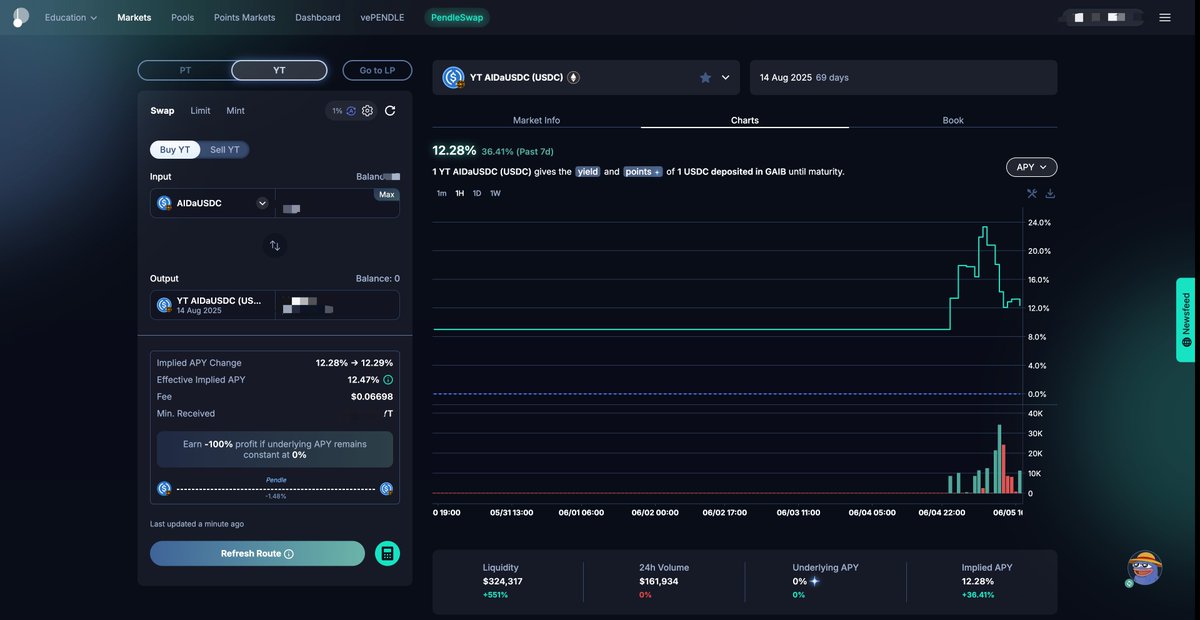Click the AIDaUSDC input token icon
This screenshot has width=1200, height=620.
click(165, 203)
